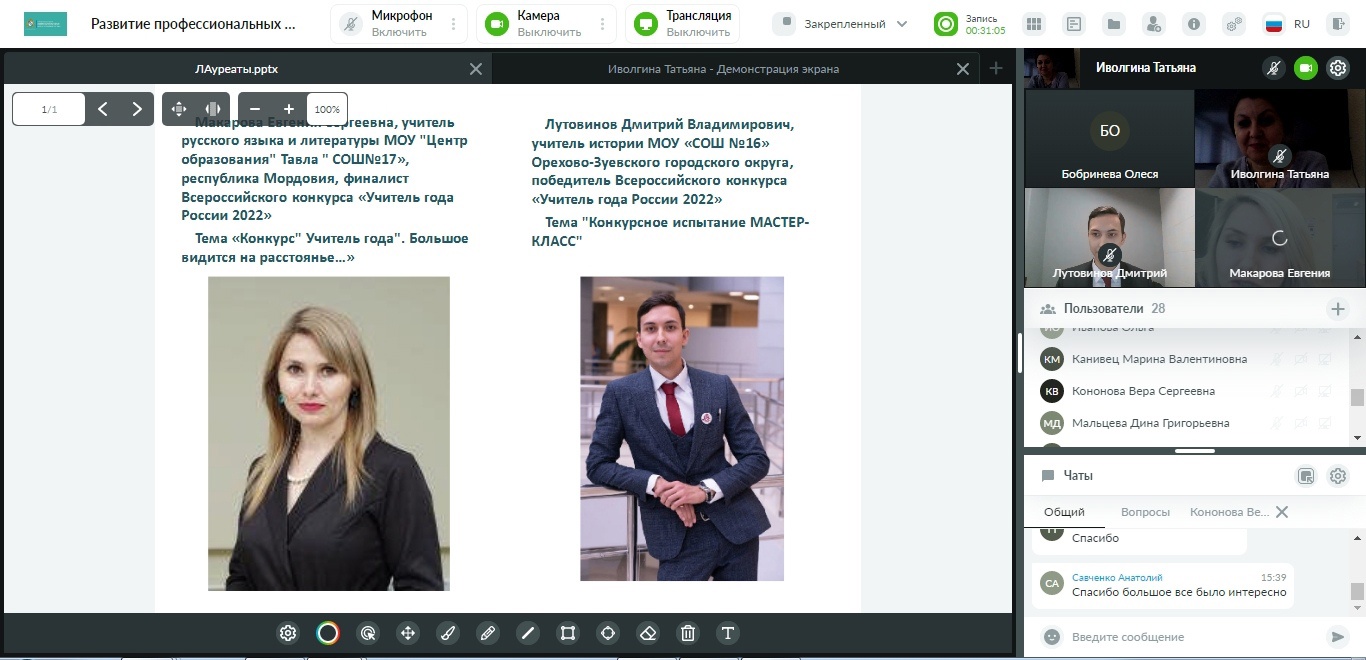The width and height of the screenshot is (1366, 660).
Task: Click the trash can to clear drawings
Action: pos(688,633)
